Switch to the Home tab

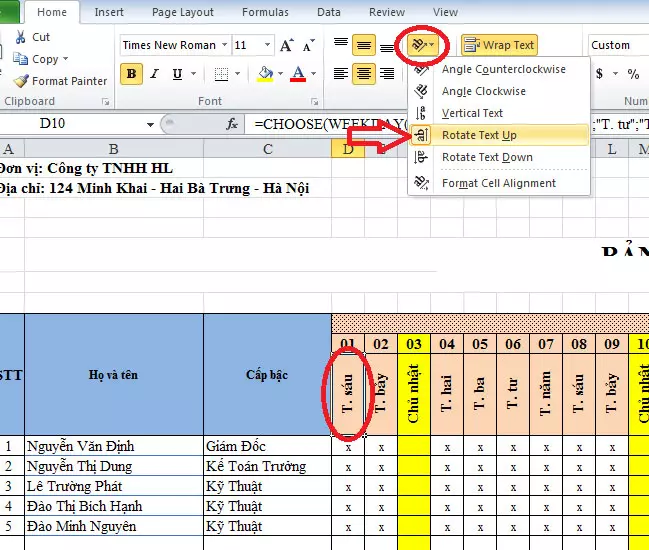(x=52, y=12)
